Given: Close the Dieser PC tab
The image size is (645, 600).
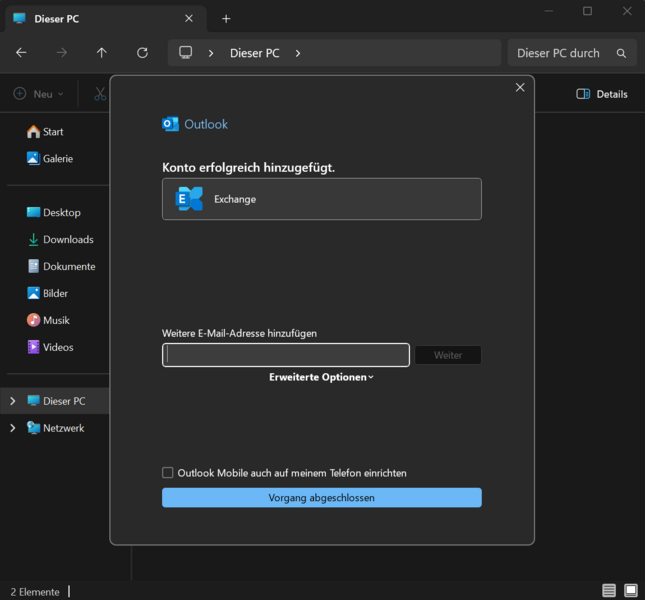Looking at the screenshot, I should point(189,19).
